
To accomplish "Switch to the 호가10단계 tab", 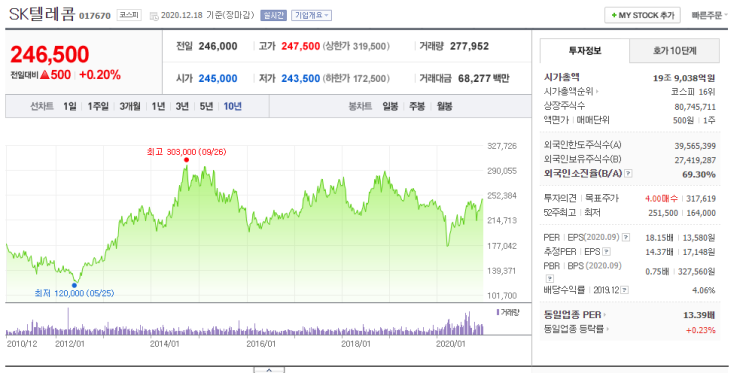I will click(675, 51).
